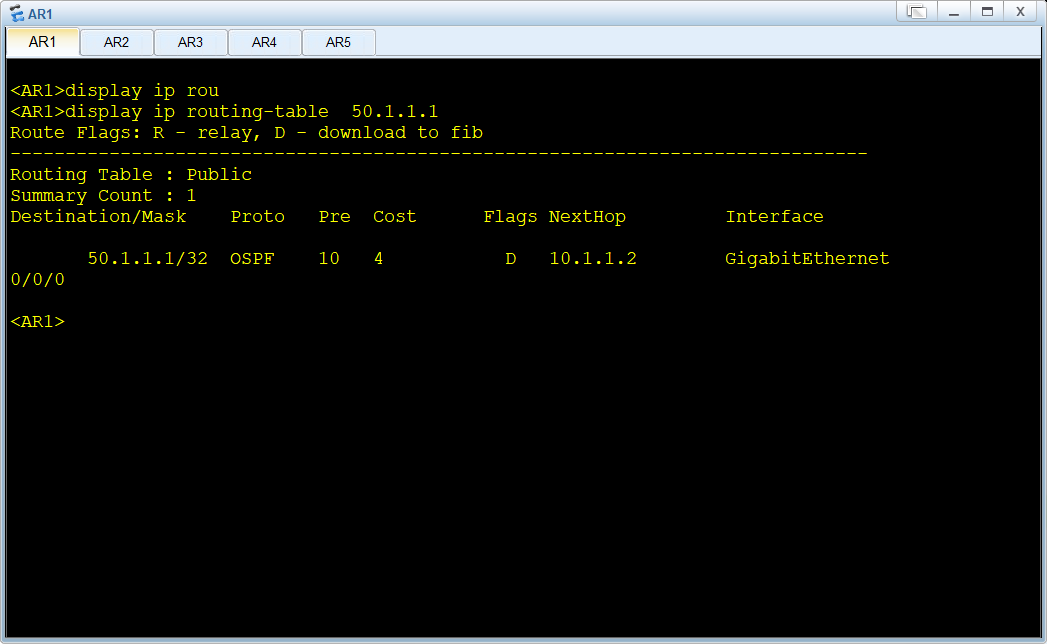Click the cost value 4

[x=379, y=259]
